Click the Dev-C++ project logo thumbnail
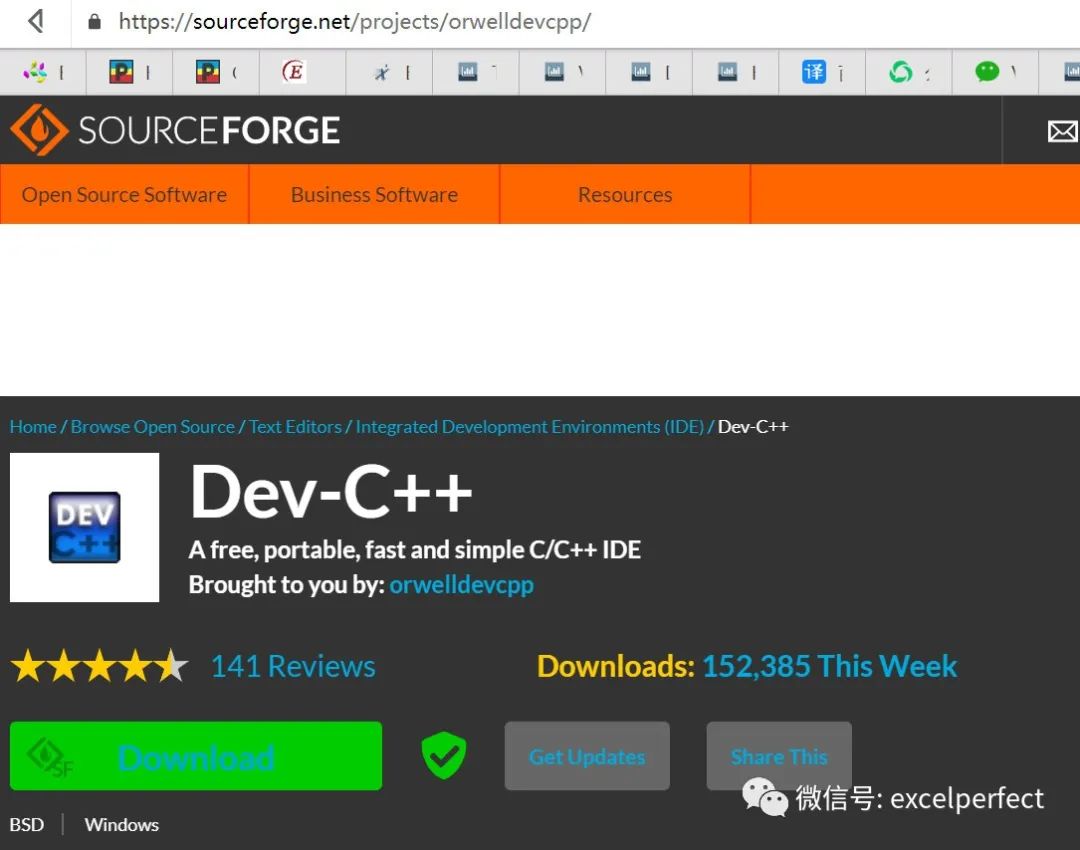1080x850 pixels. pos(84,527)
